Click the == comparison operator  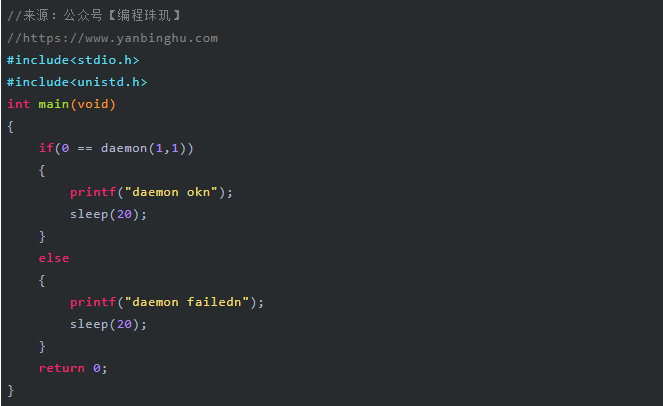[x=85, y=148]
